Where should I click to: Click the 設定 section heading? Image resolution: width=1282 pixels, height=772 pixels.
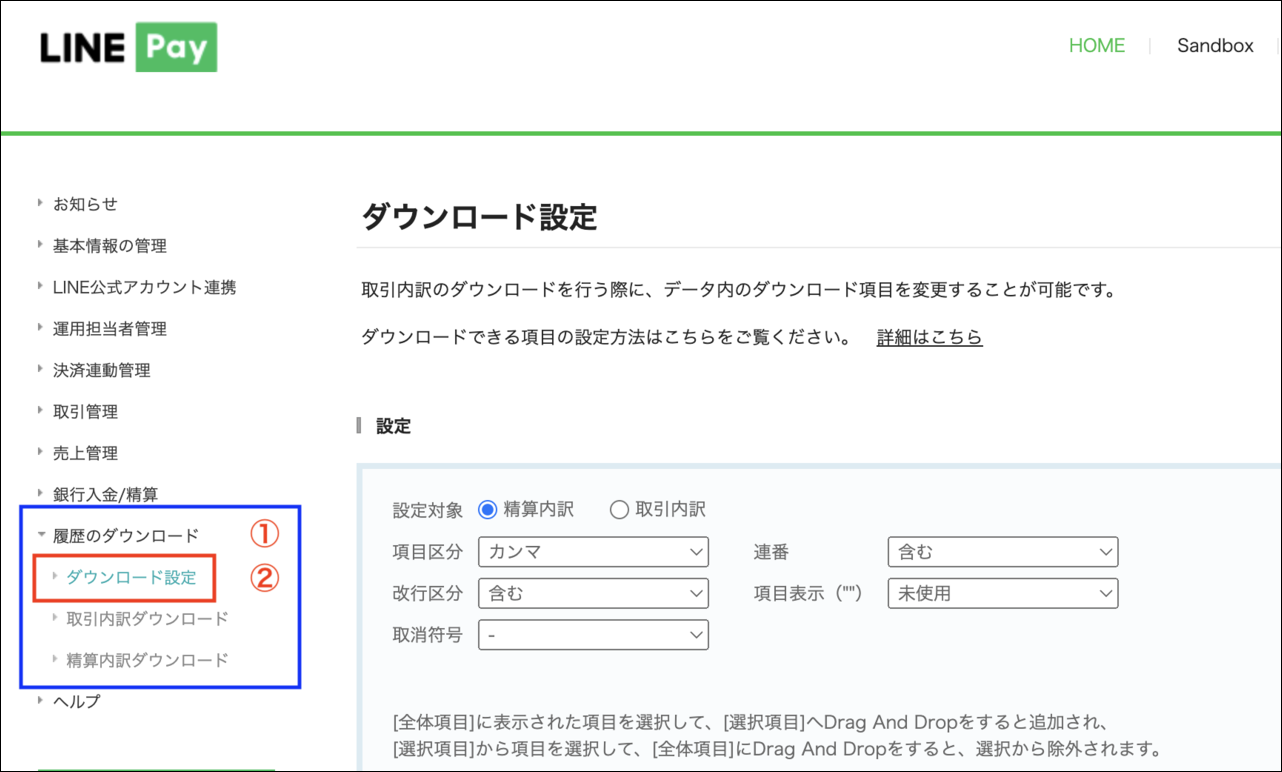393,426
